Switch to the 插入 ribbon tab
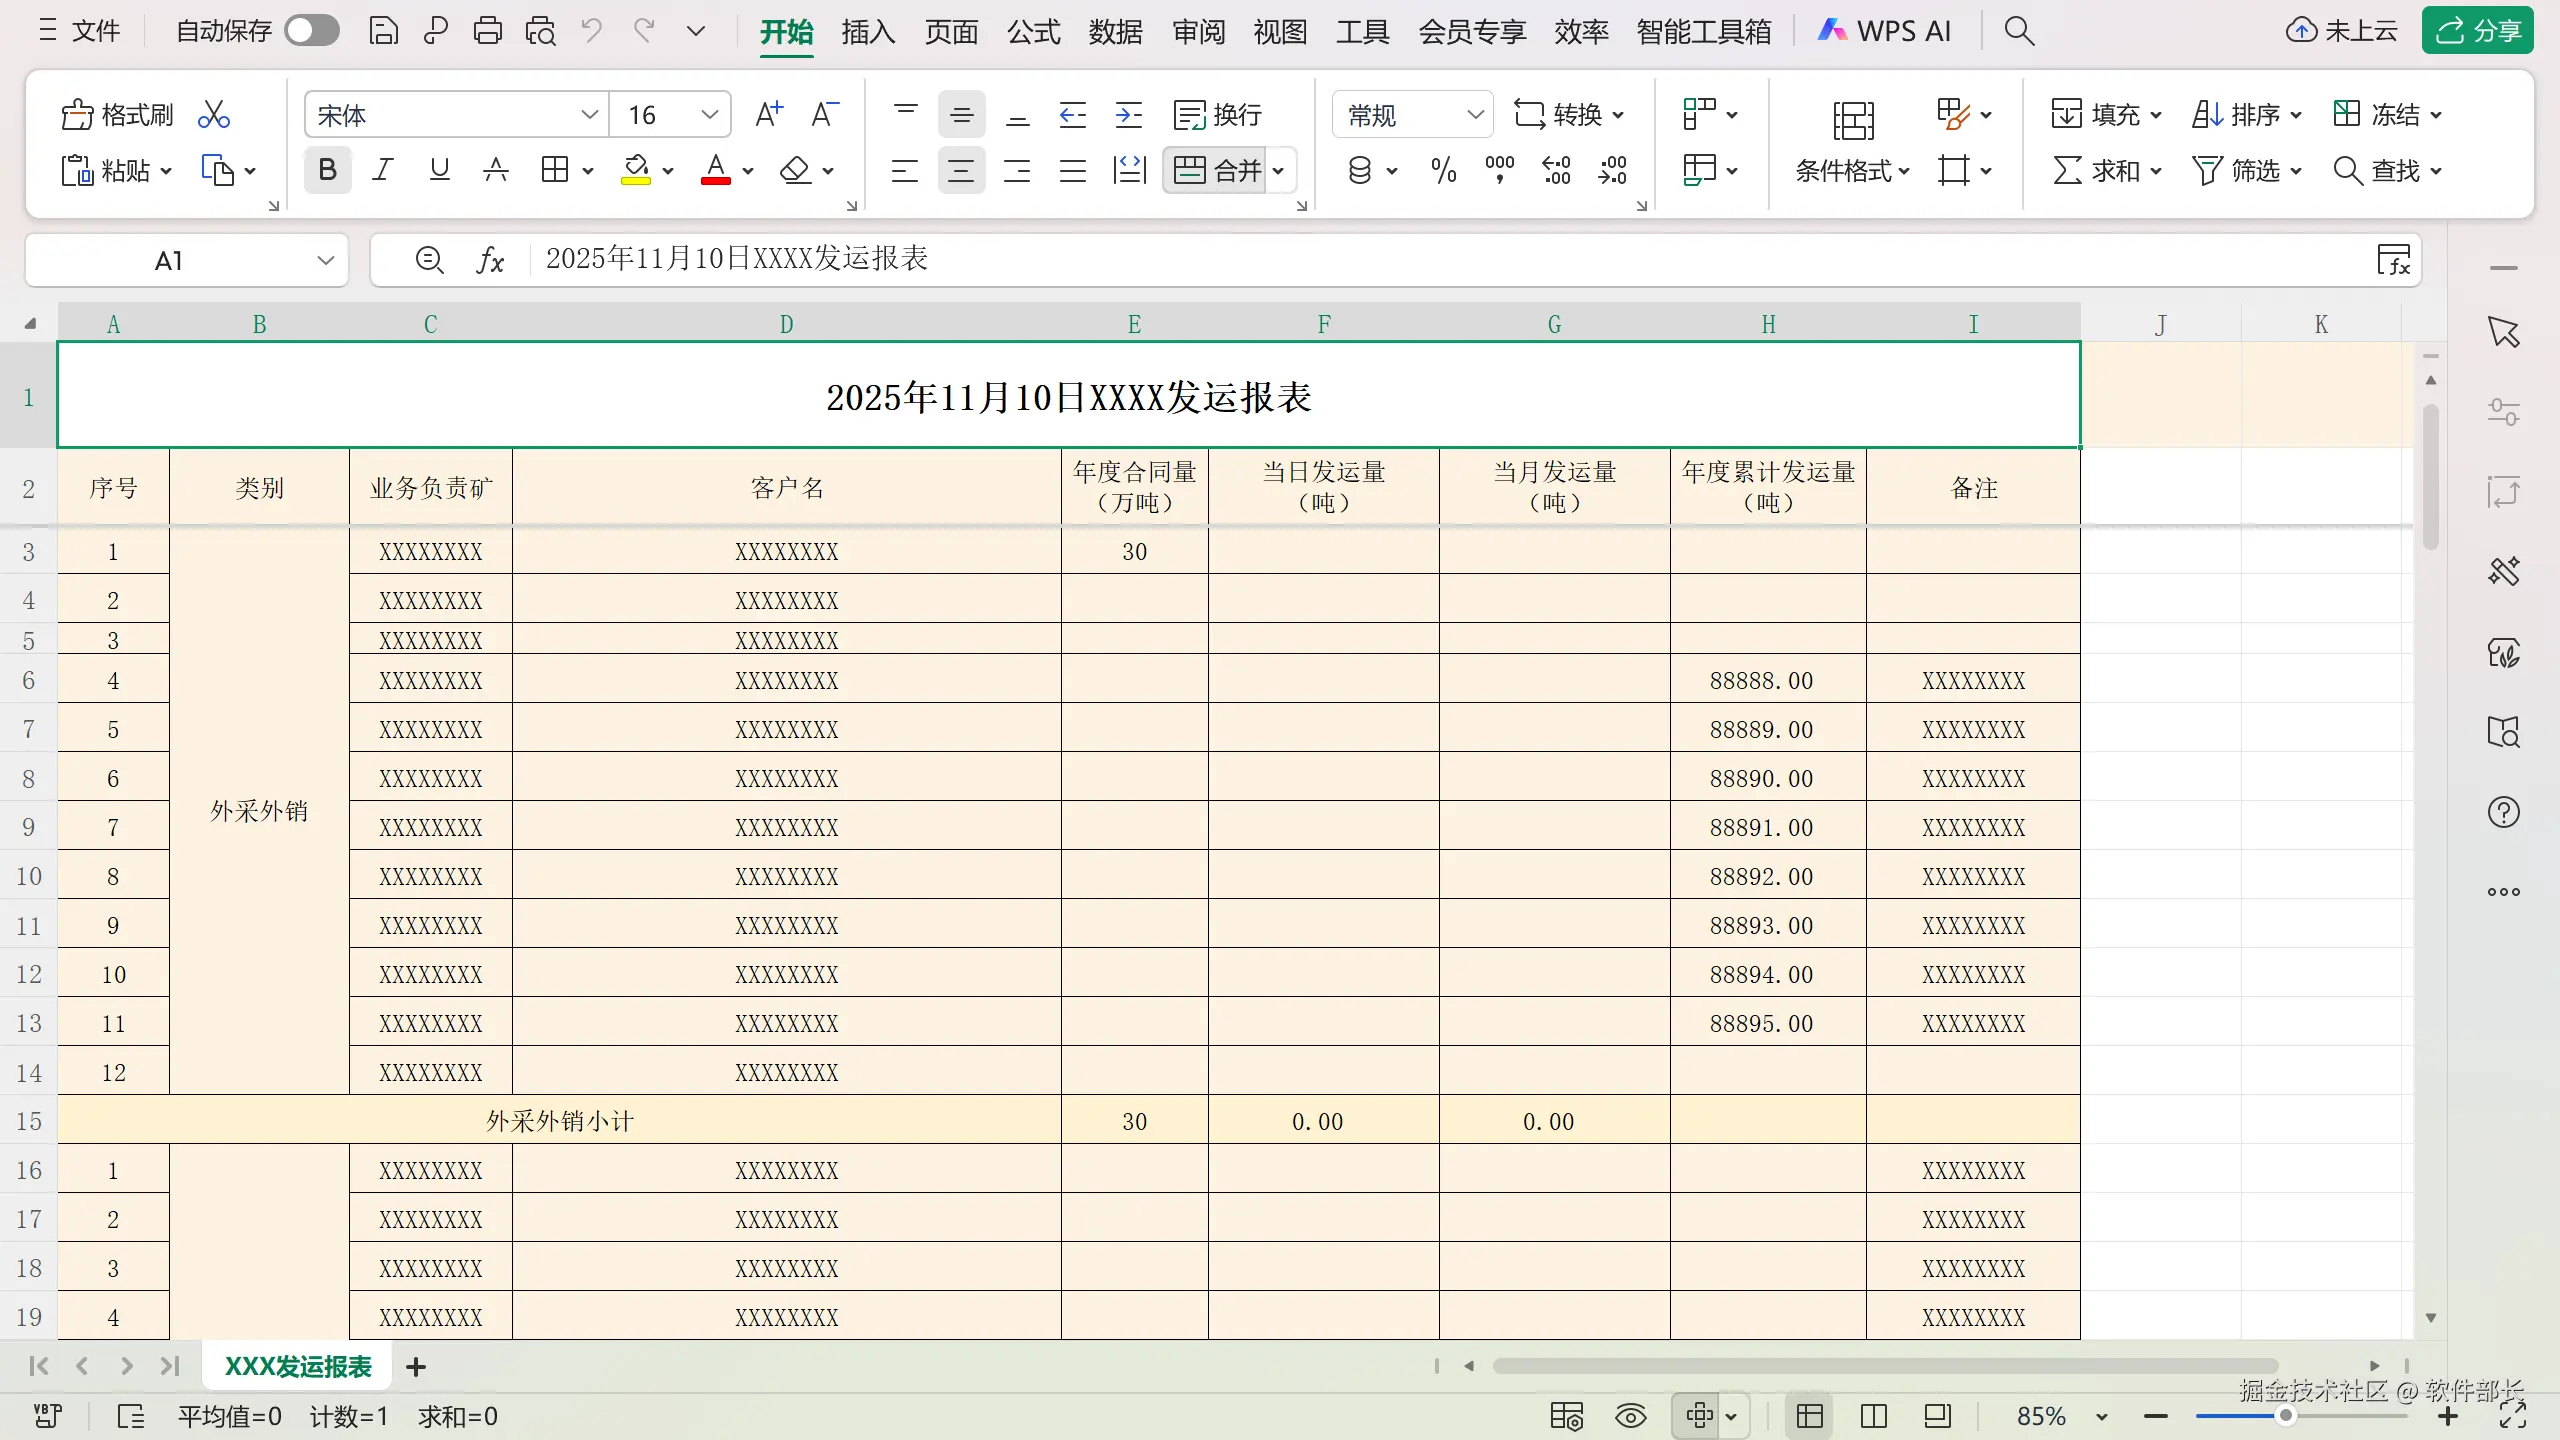This screenshot has width=2560, height=1440. point(867,32)
